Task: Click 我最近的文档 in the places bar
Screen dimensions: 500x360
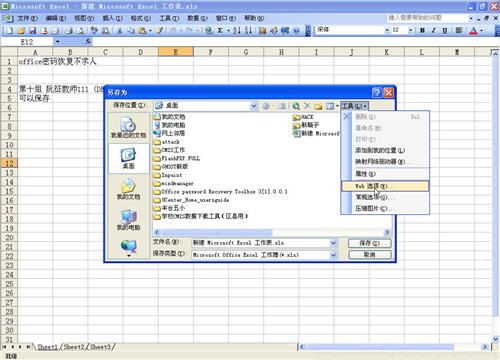Action: (x=129, y=128)
